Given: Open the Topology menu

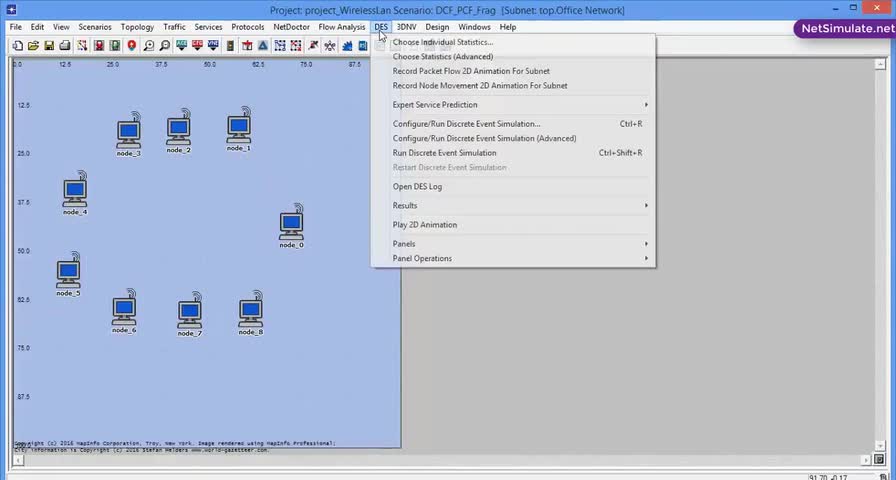Looking at the screenshot, I should tap(137, 27).
